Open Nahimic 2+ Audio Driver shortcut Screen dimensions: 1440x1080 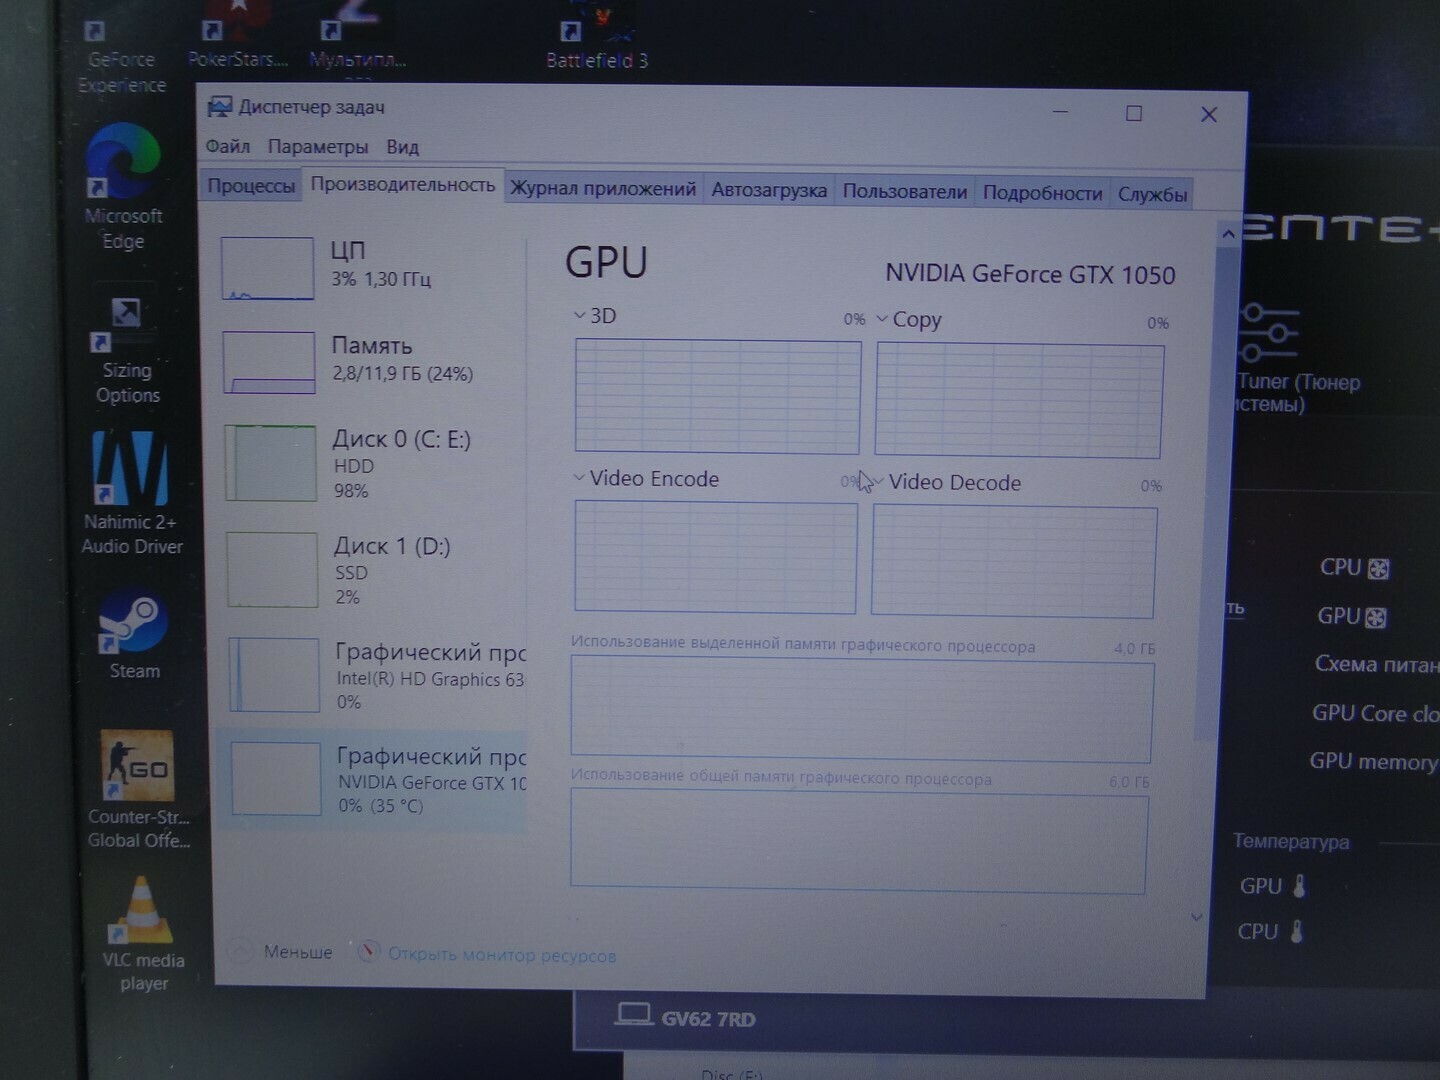132,493
